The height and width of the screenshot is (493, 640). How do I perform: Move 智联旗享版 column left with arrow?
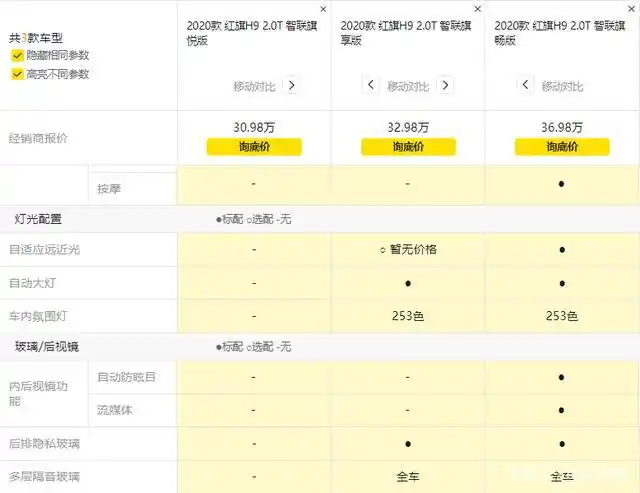(371, 85)
